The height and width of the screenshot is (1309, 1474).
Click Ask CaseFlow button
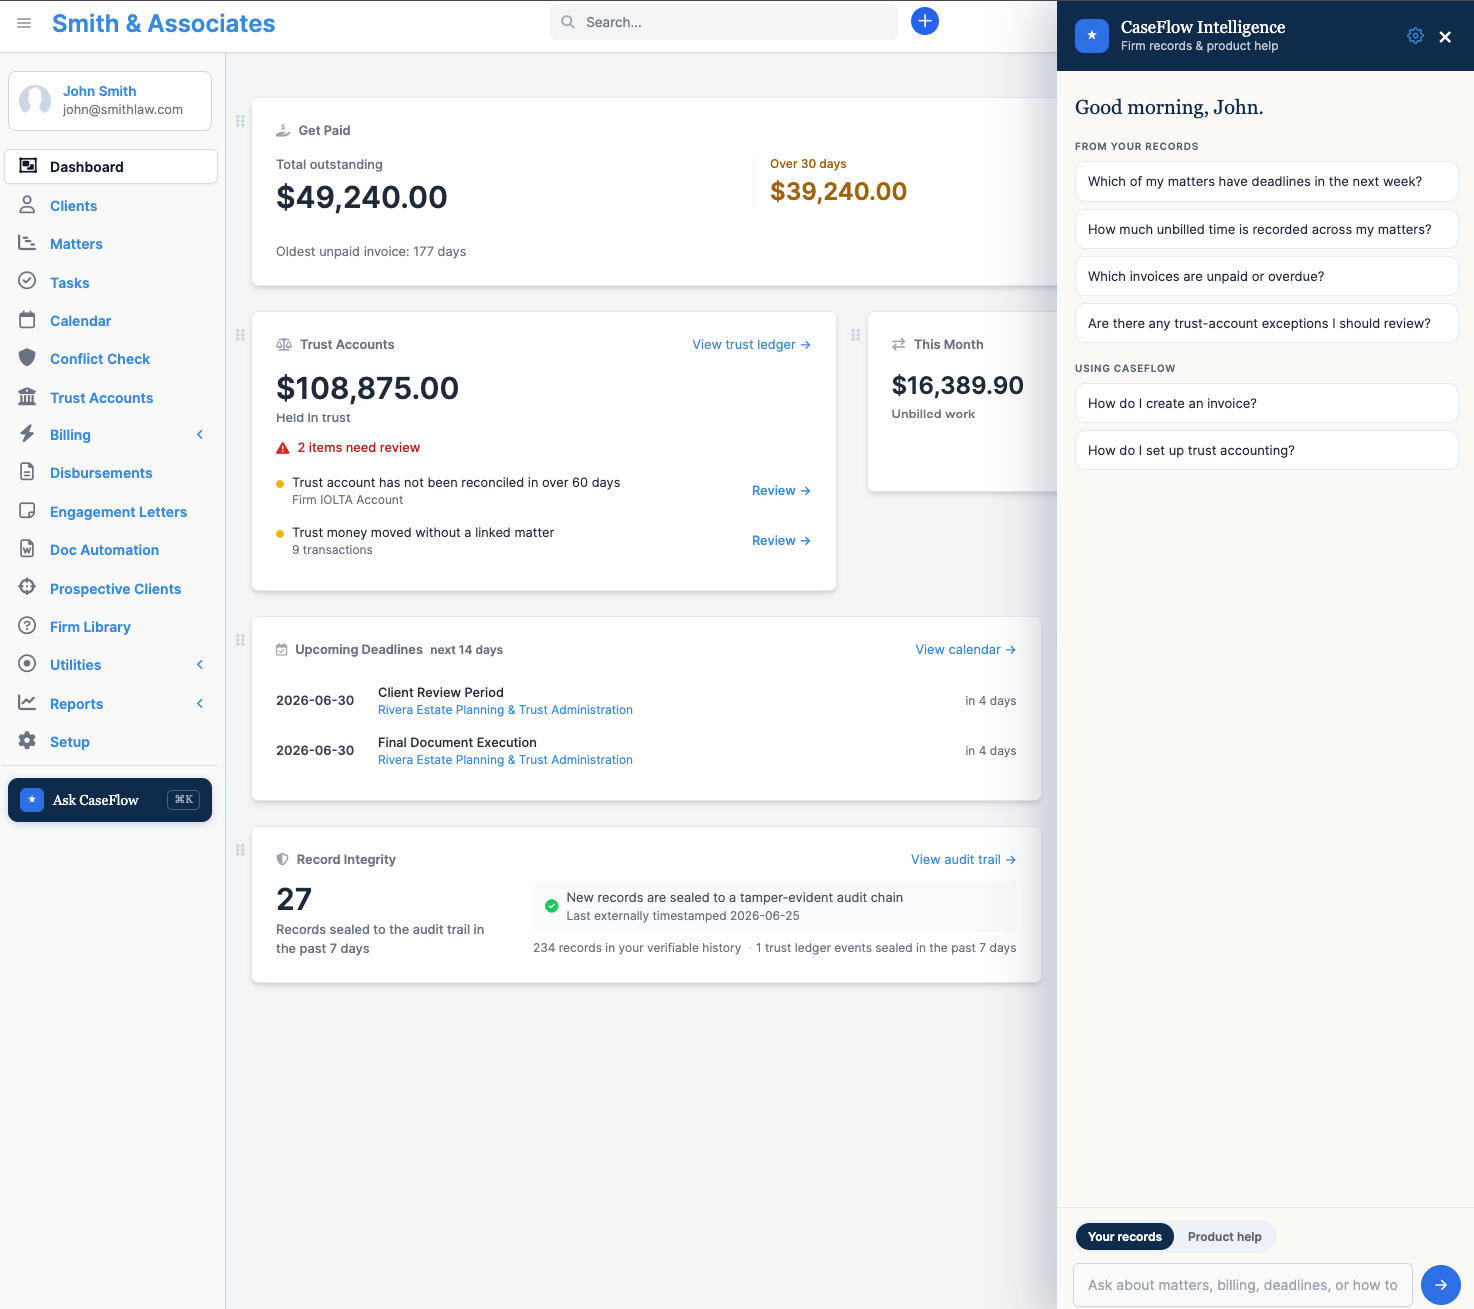[110, 800]
